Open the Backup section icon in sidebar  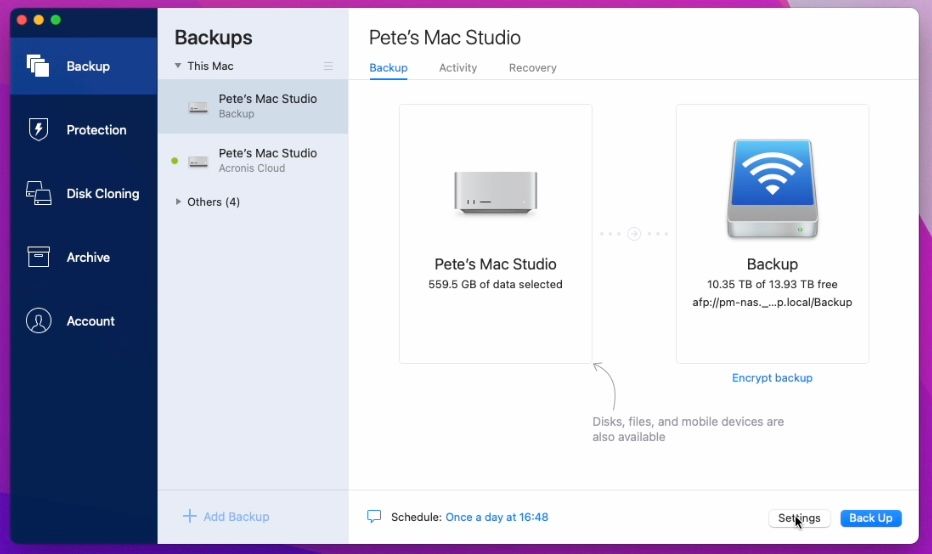click(x=38, y=65)
